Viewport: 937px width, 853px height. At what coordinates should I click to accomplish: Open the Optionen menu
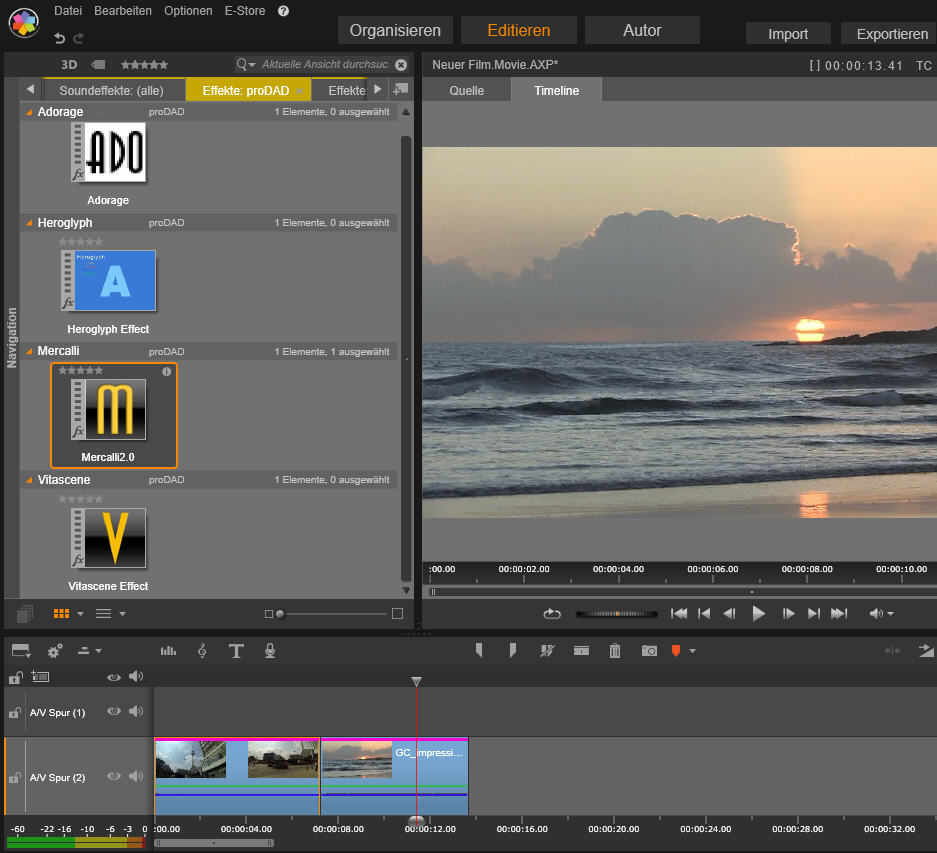point(188,11)
